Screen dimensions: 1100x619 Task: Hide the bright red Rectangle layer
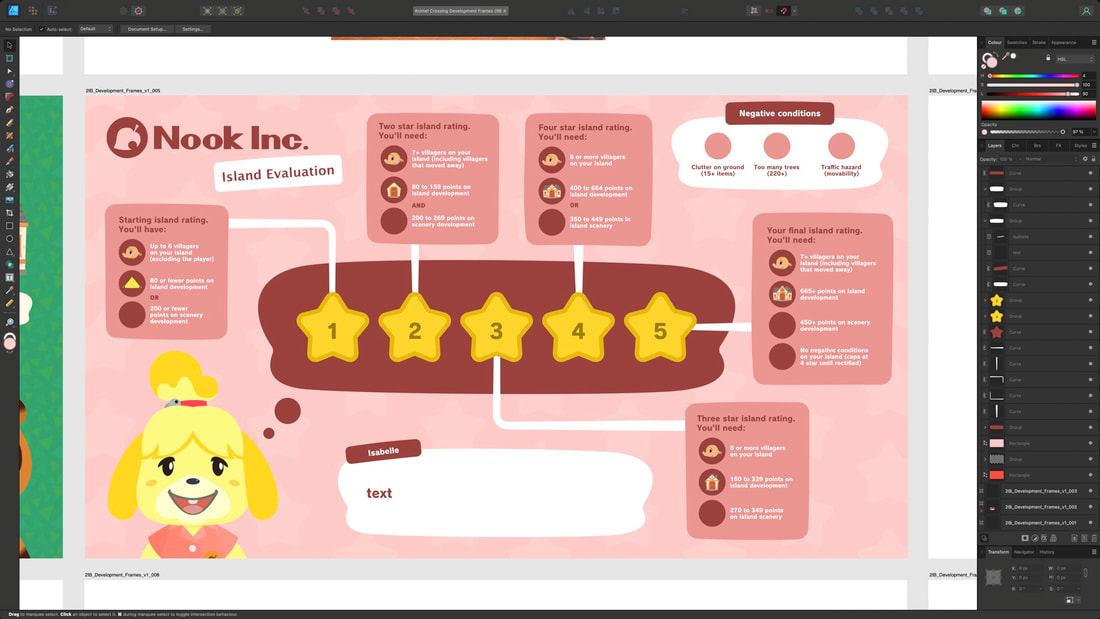point(1090,475)
